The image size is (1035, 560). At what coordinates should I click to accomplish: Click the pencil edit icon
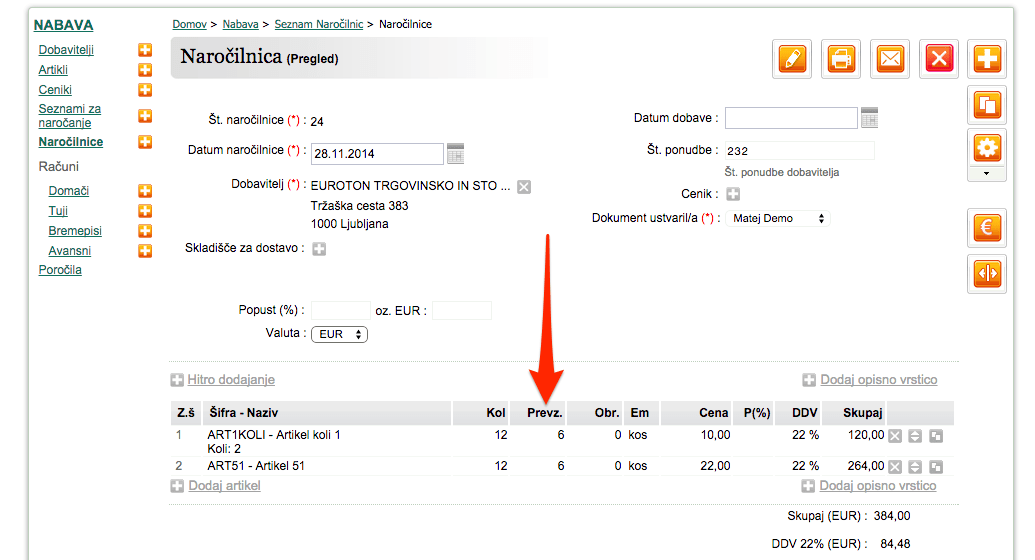[x=792, y=59]
